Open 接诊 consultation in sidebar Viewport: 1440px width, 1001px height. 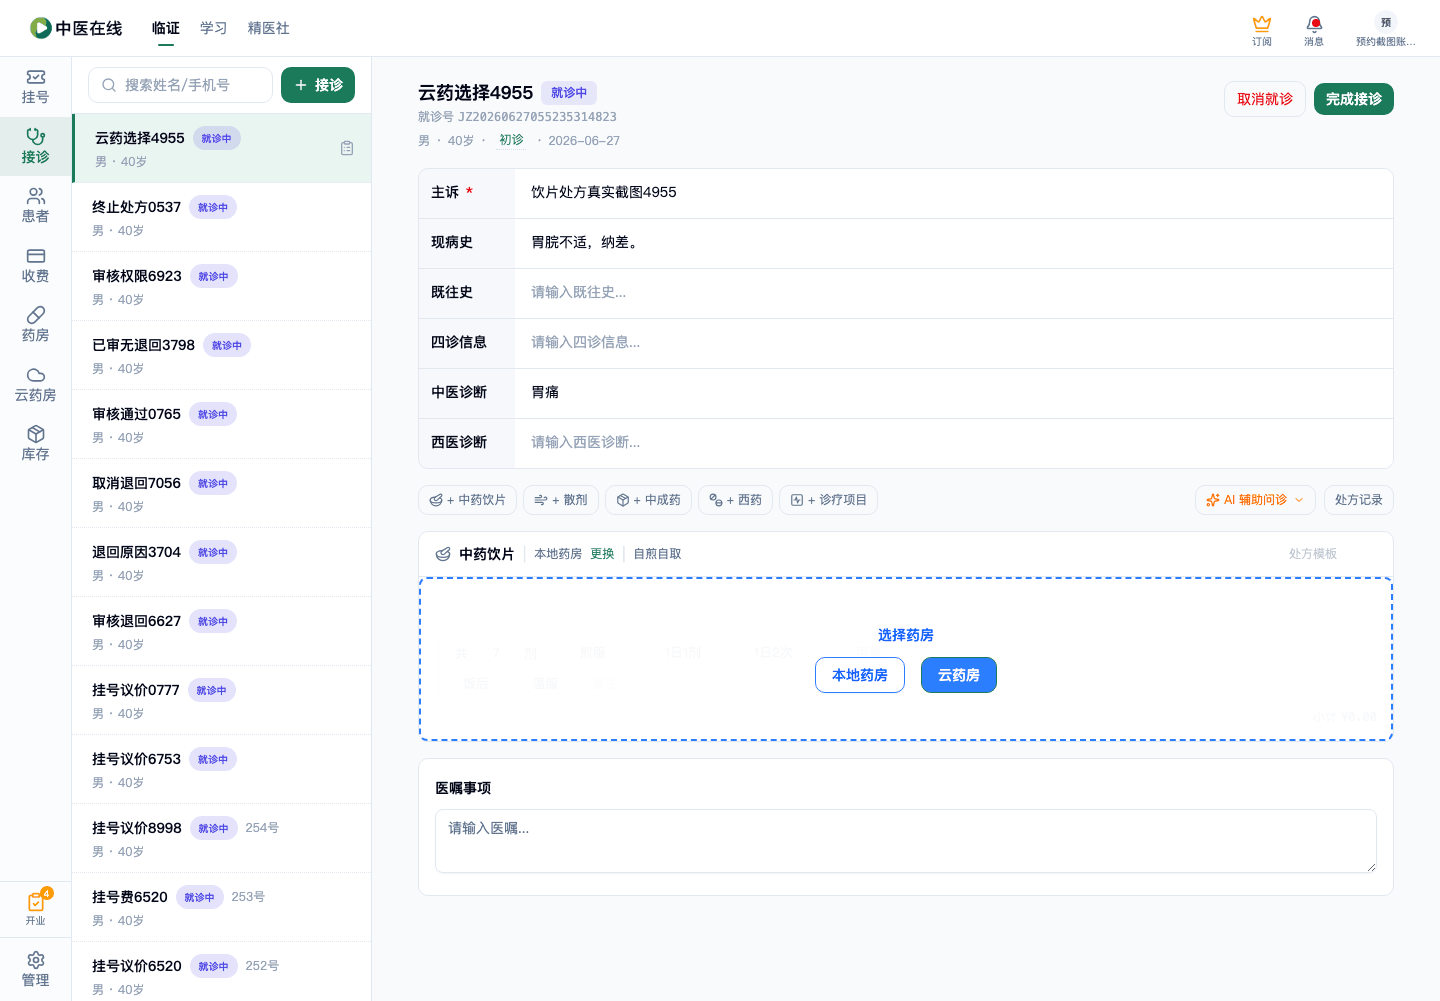click(x=35, y=146)
